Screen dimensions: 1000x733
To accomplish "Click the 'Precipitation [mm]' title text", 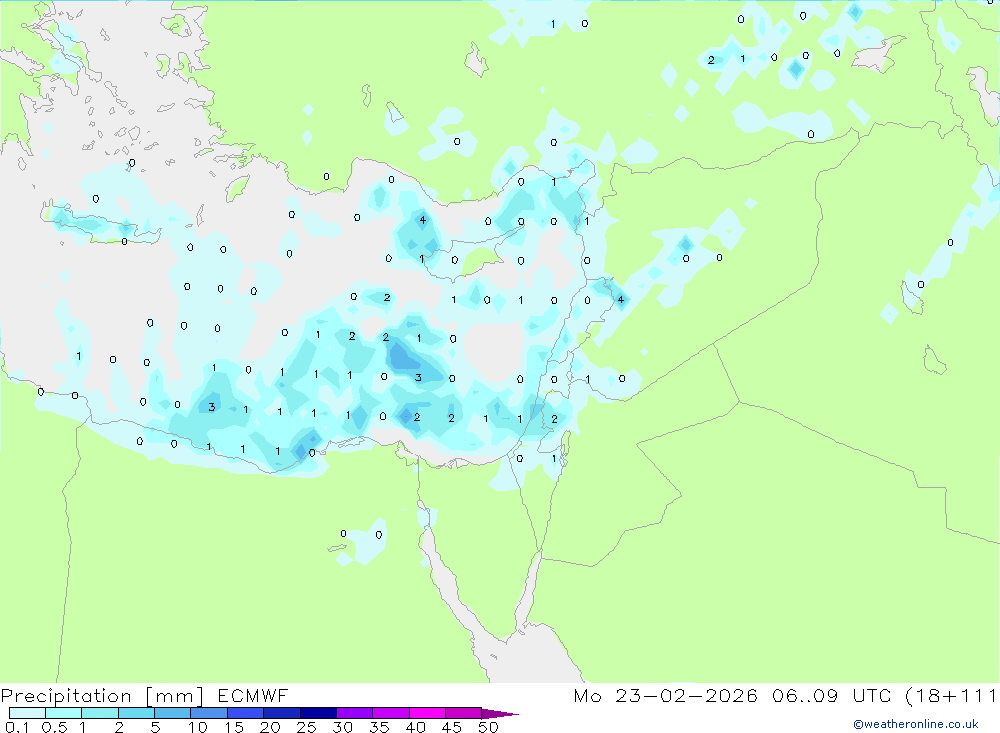I will click(x=102, y=696).
